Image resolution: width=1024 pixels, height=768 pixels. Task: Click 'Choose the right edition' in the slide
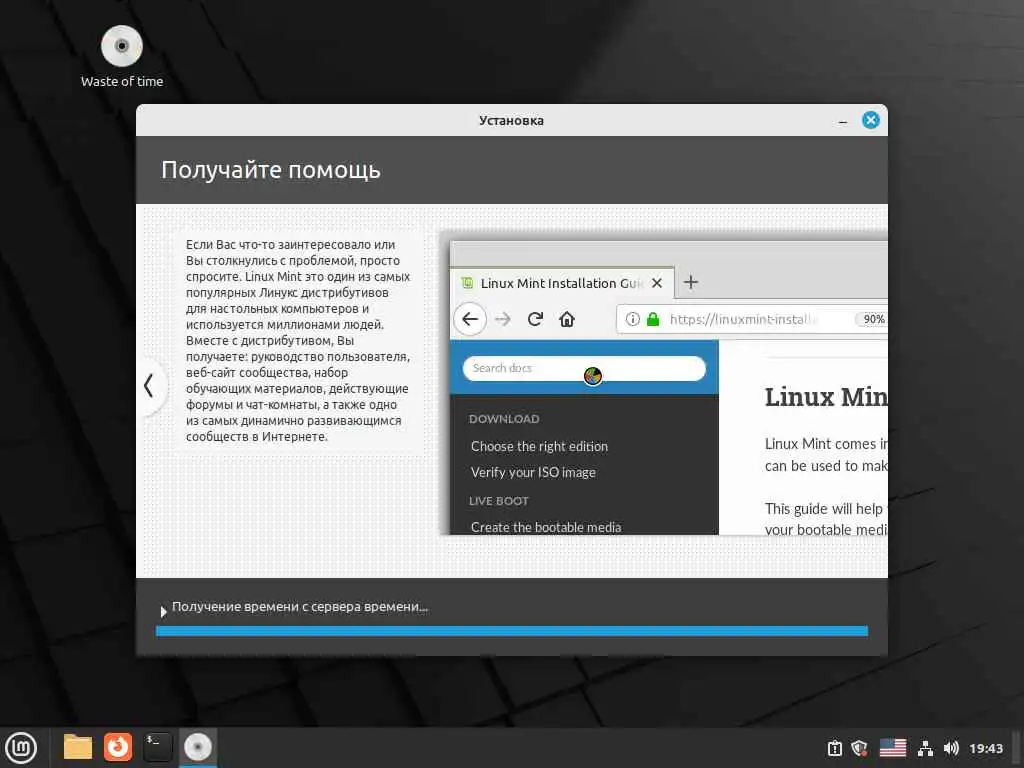[x=539, y=446]
